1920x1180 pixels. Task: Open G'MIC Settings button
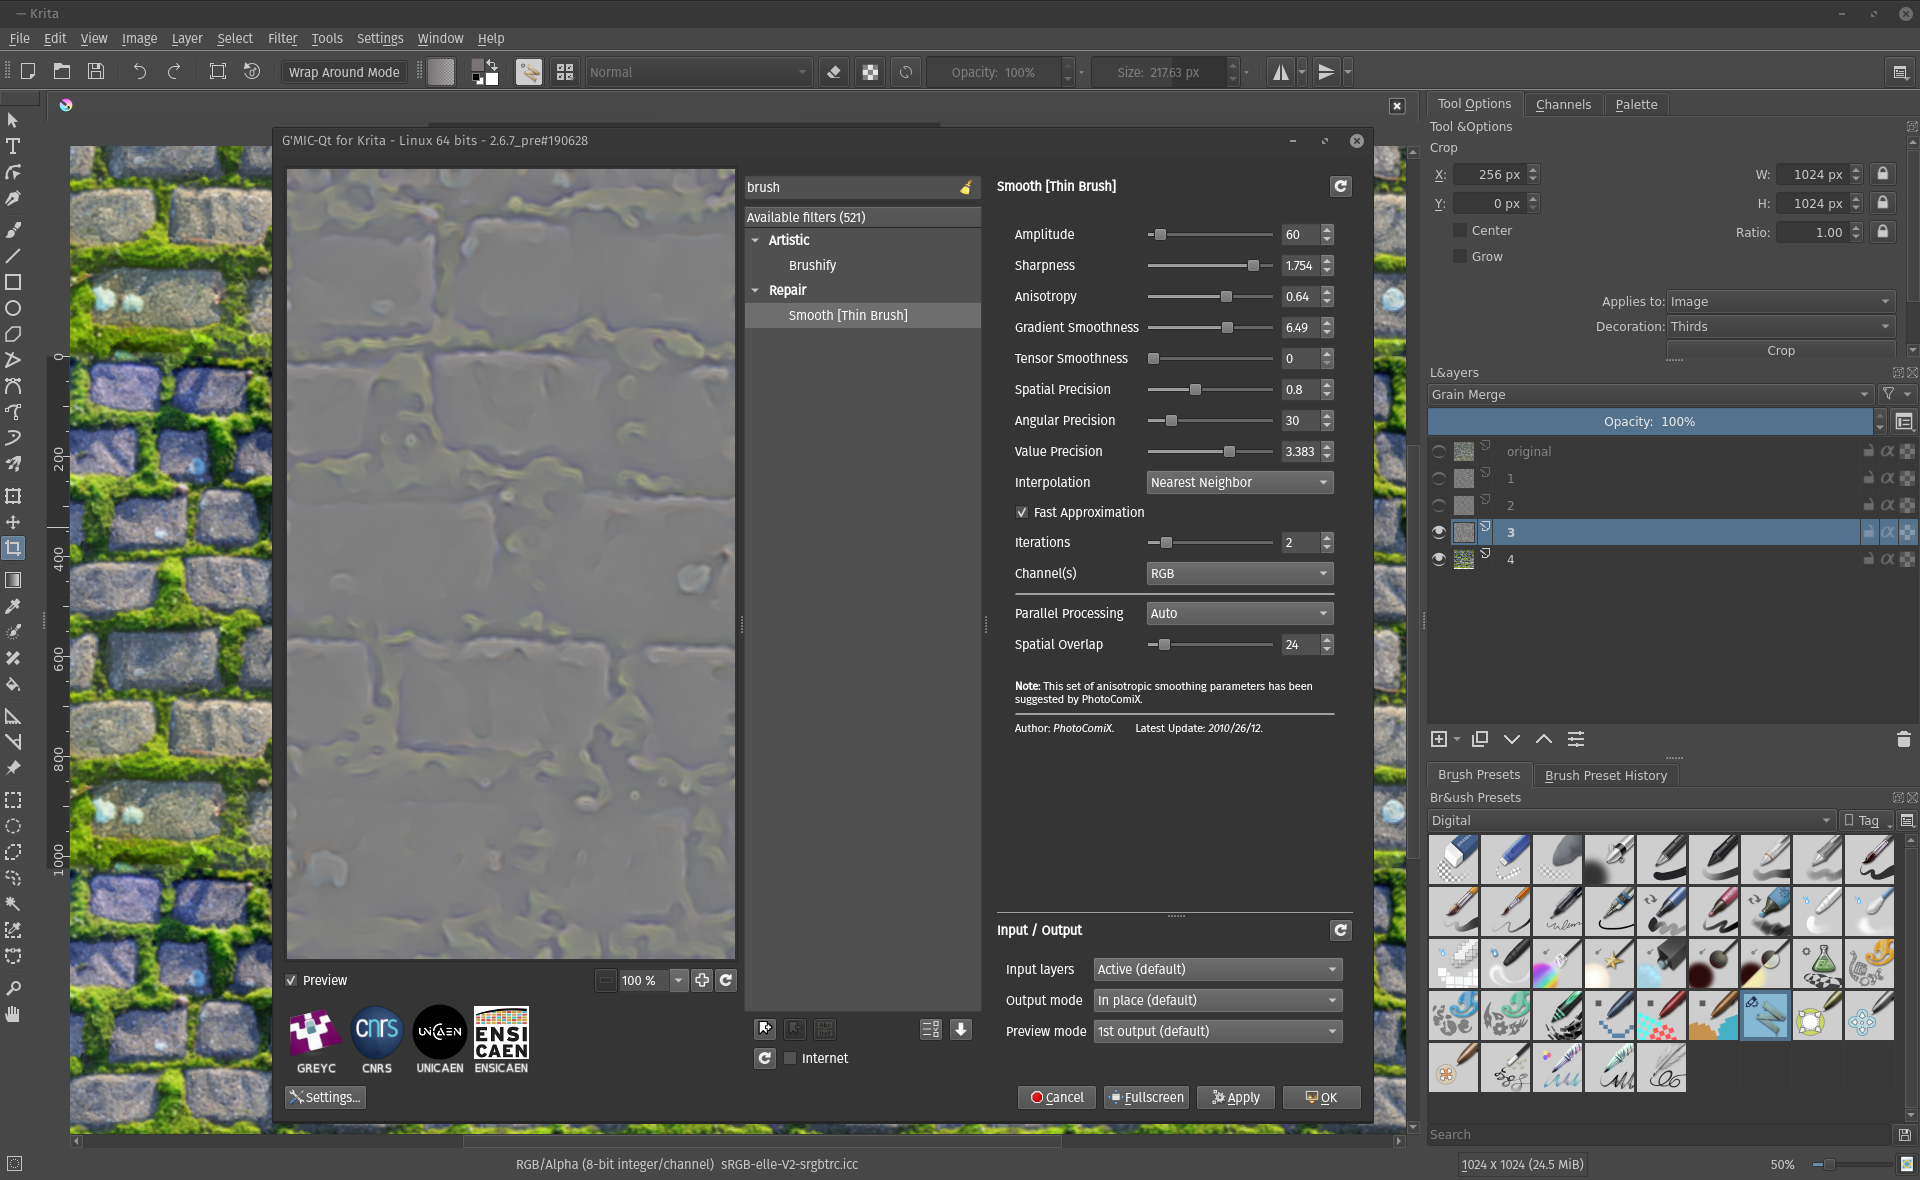[x=325, y=1097]
